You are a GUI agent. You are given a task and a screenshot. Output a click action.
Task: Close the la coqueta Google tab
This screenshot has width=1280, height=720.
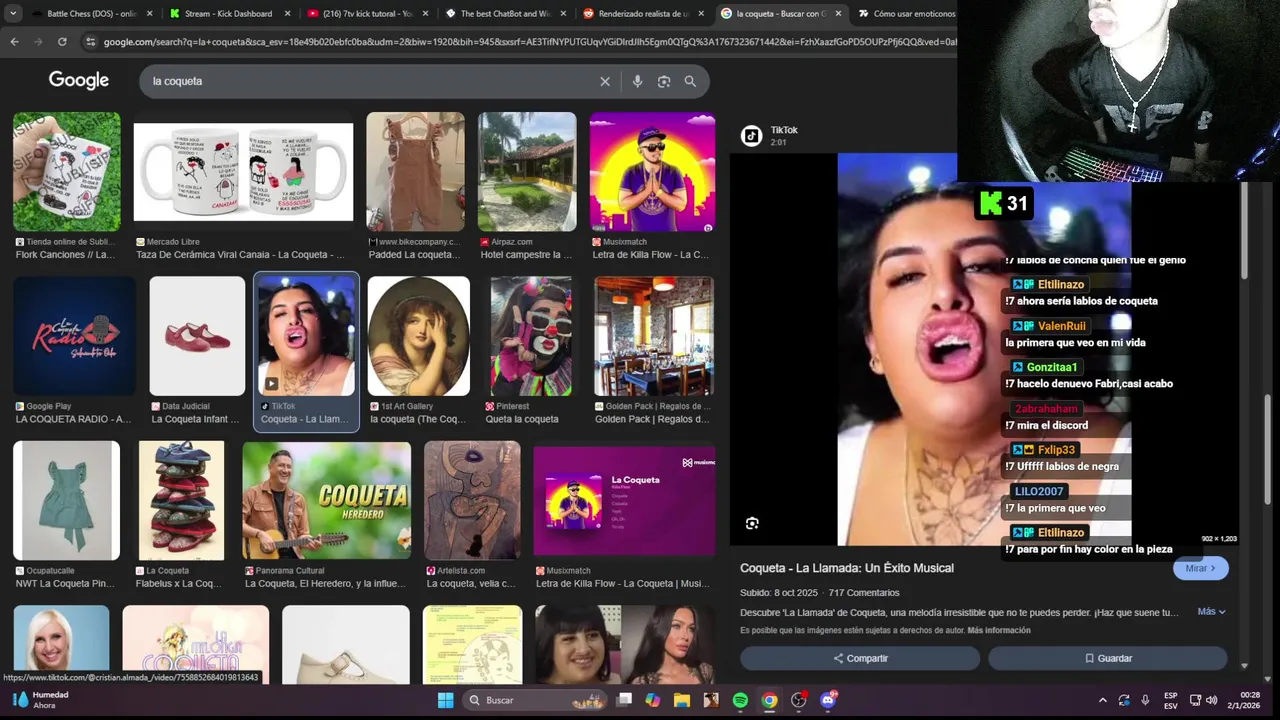(x=837, y=14)
